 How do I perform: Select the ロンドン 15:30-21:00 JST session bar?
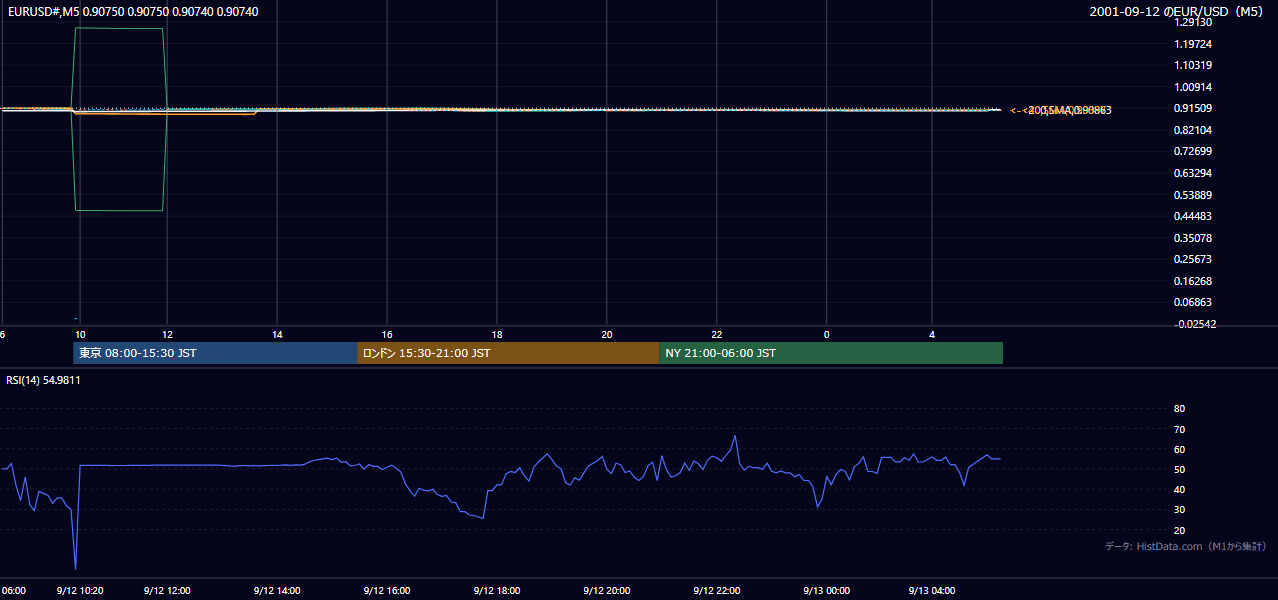coord(508,353)
